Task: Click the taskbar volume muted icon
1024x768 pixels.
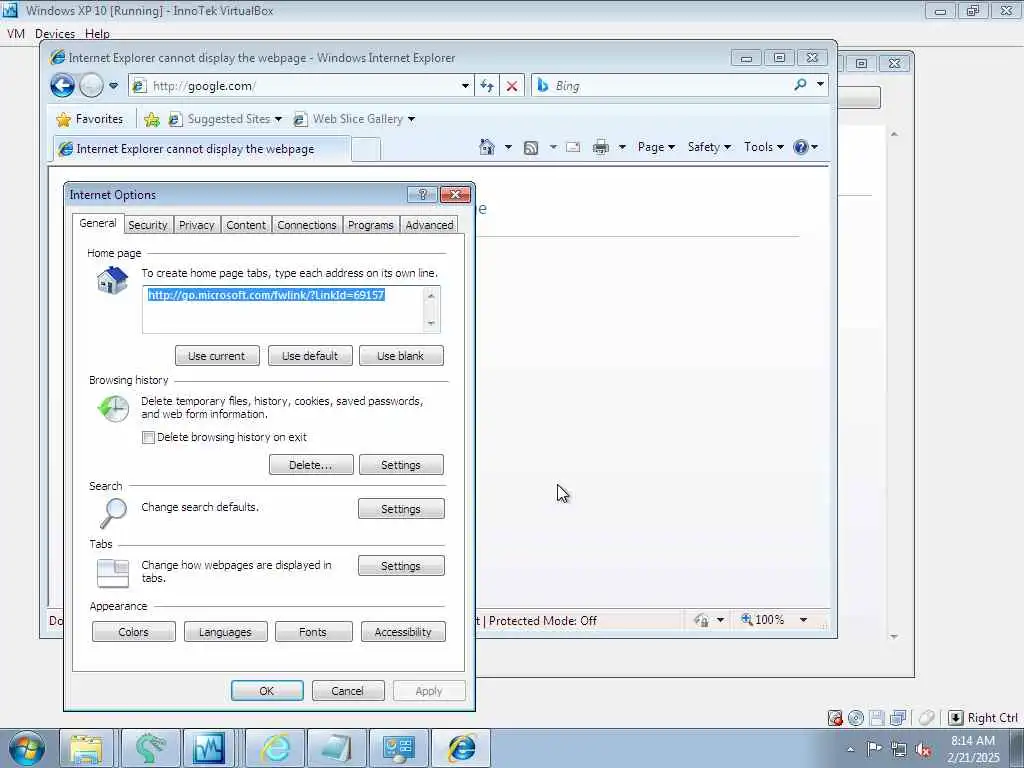Action: point(923,750)
